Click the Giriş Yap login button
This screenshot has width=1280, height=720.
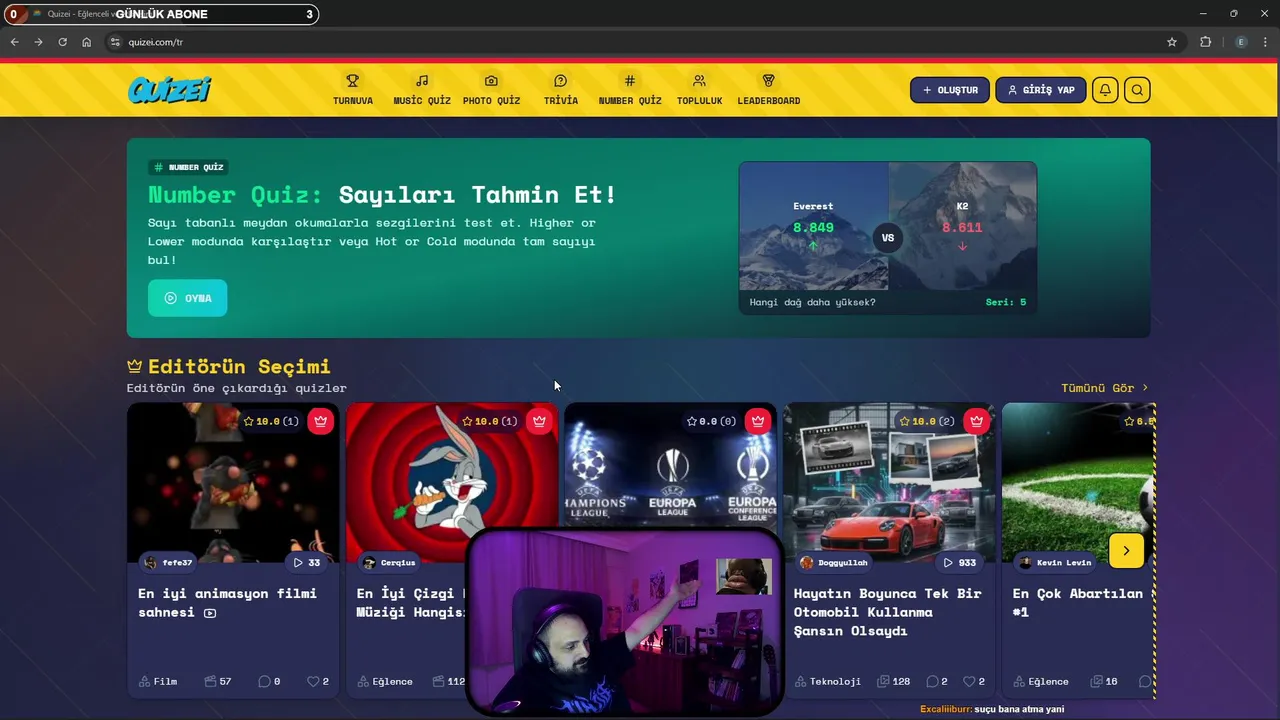click(x=1040, y=90)
